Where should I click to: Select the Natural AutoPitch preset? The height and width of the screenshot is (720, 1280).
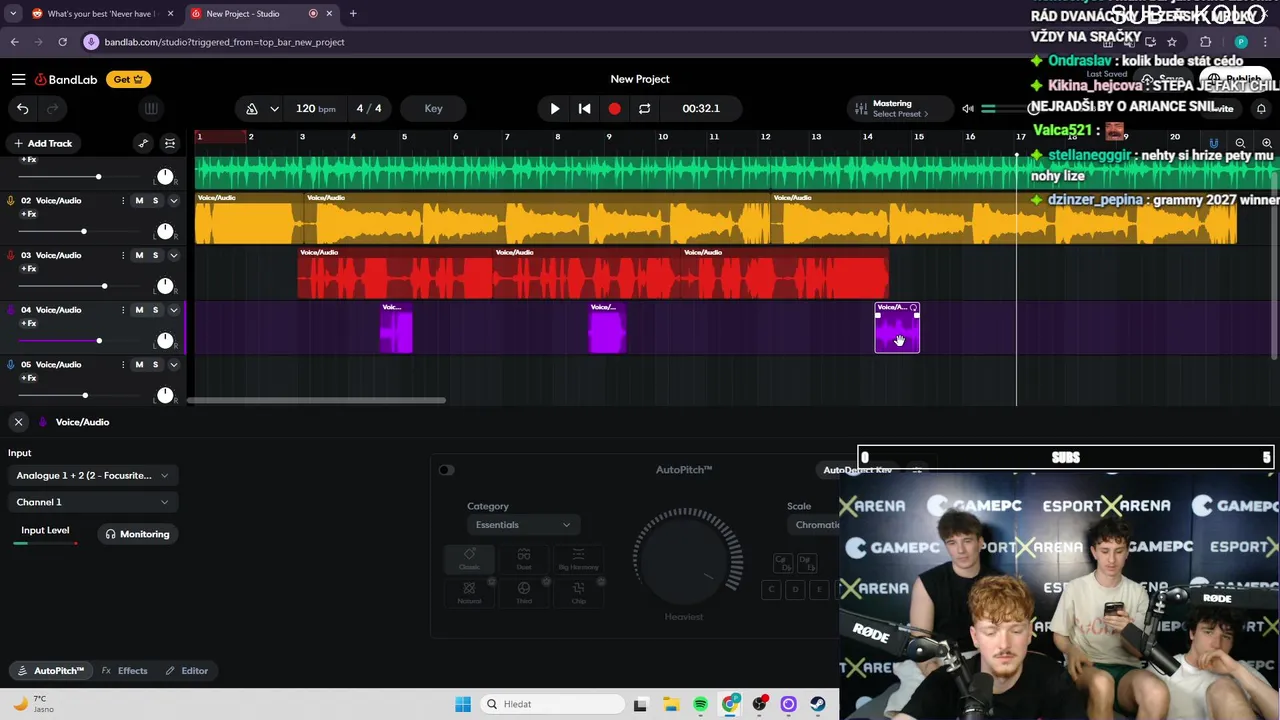469,593
